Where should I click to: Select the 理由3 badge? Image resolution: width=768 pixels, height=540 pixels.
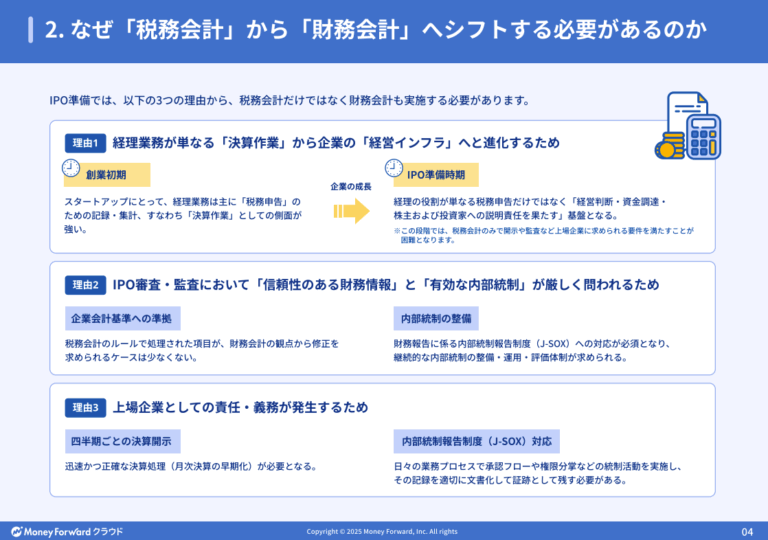point(85,407)
